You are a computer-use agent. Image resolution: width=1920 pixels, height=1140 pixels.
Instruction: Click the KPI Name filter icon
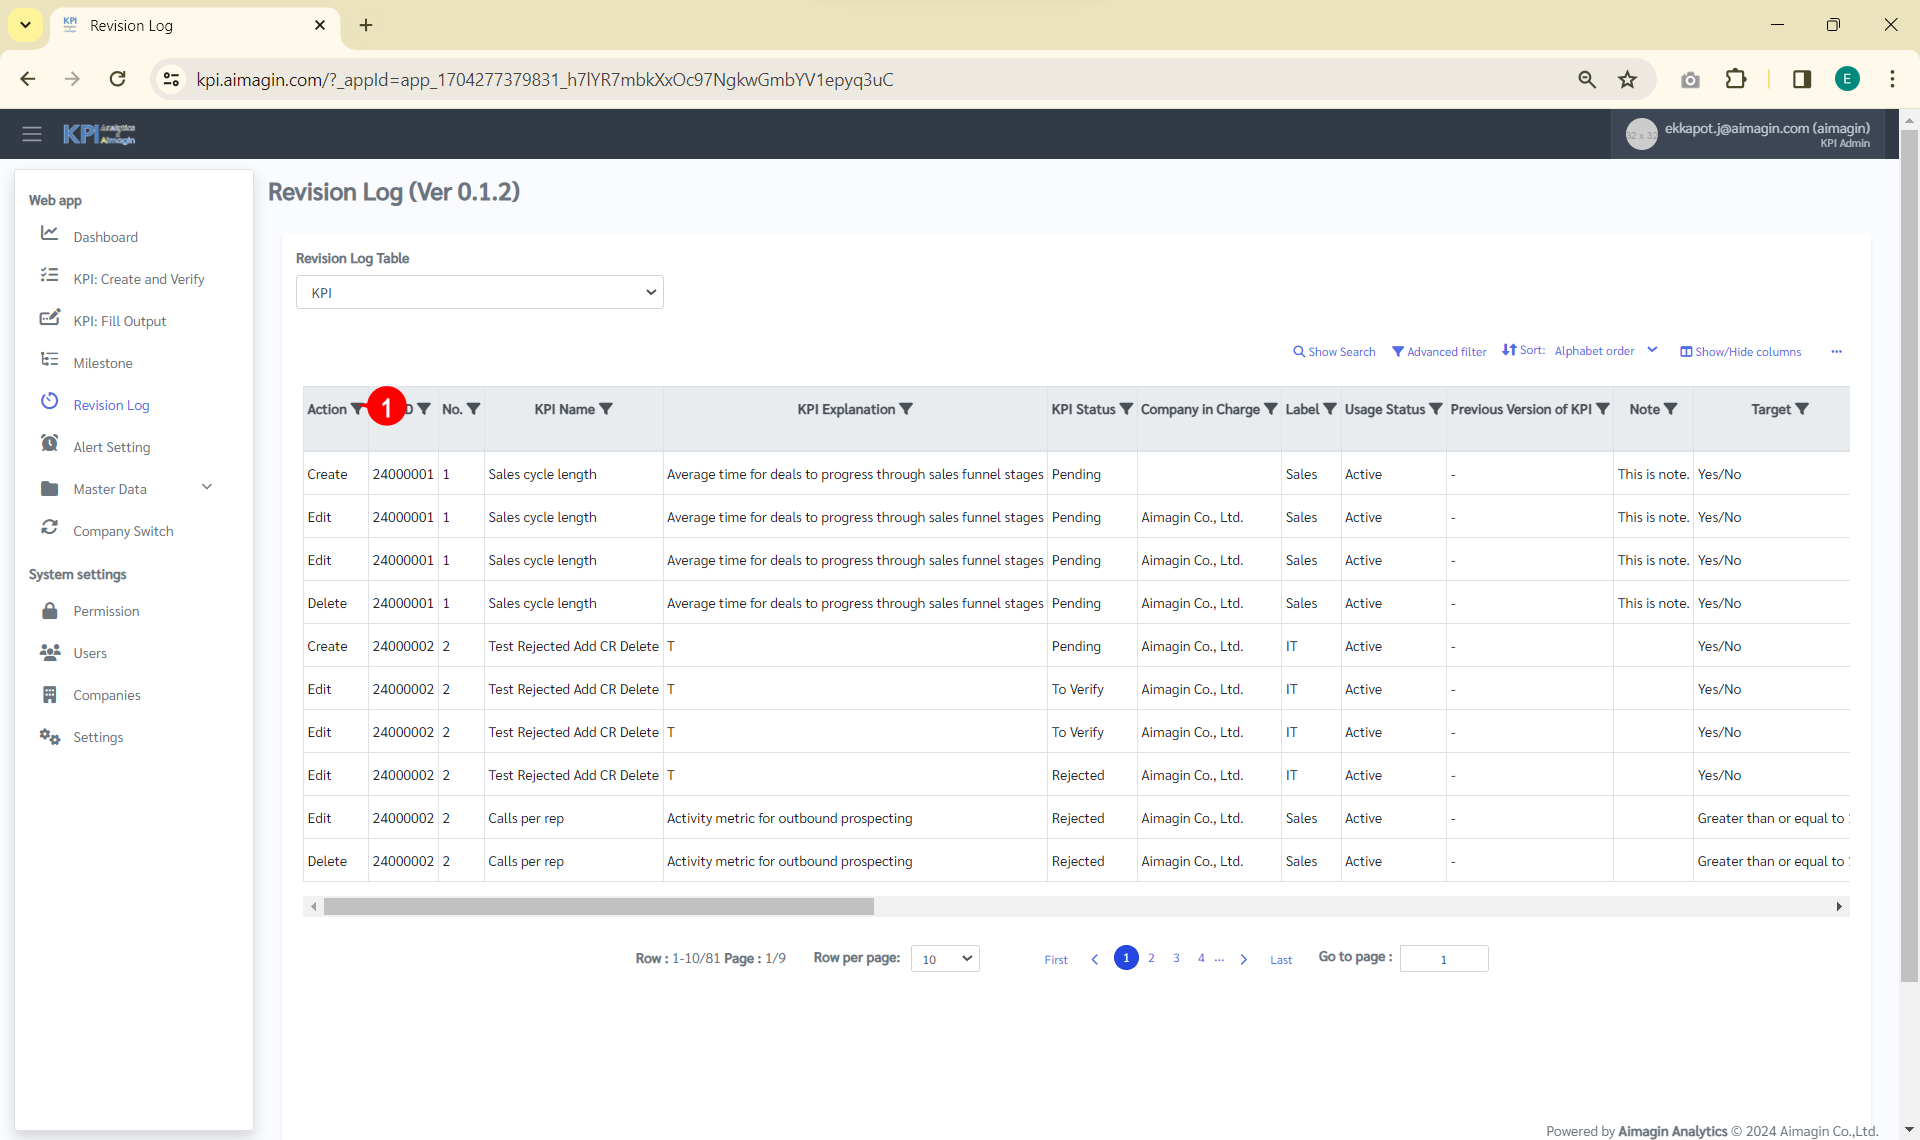(606, 409)
